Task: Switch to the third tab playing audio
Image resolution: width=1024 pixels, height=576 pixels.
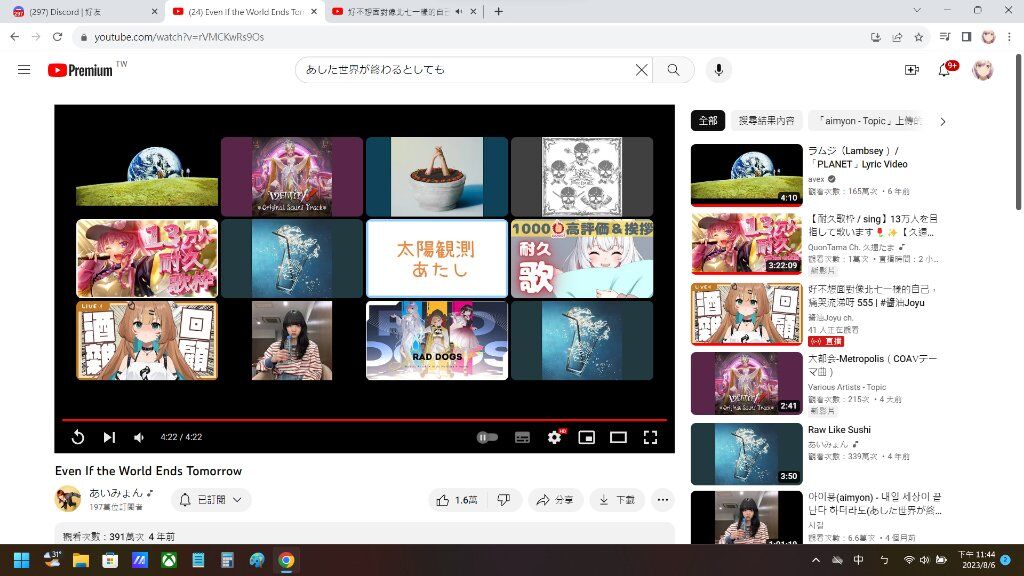Action: tap(404, 12)
